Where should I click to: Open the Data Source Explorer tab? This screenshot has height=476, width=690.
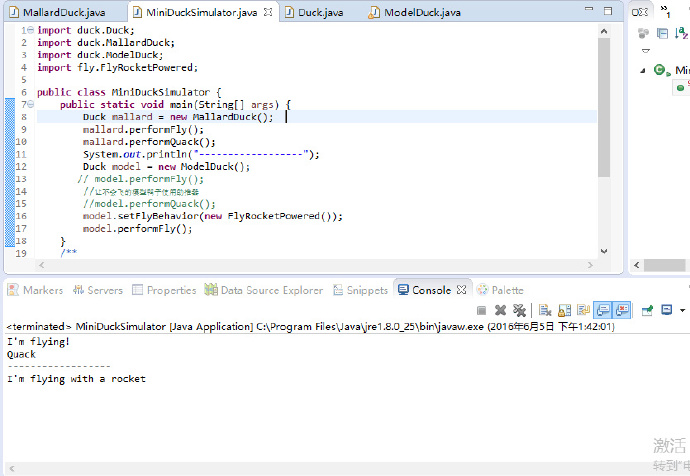[264, 290]
